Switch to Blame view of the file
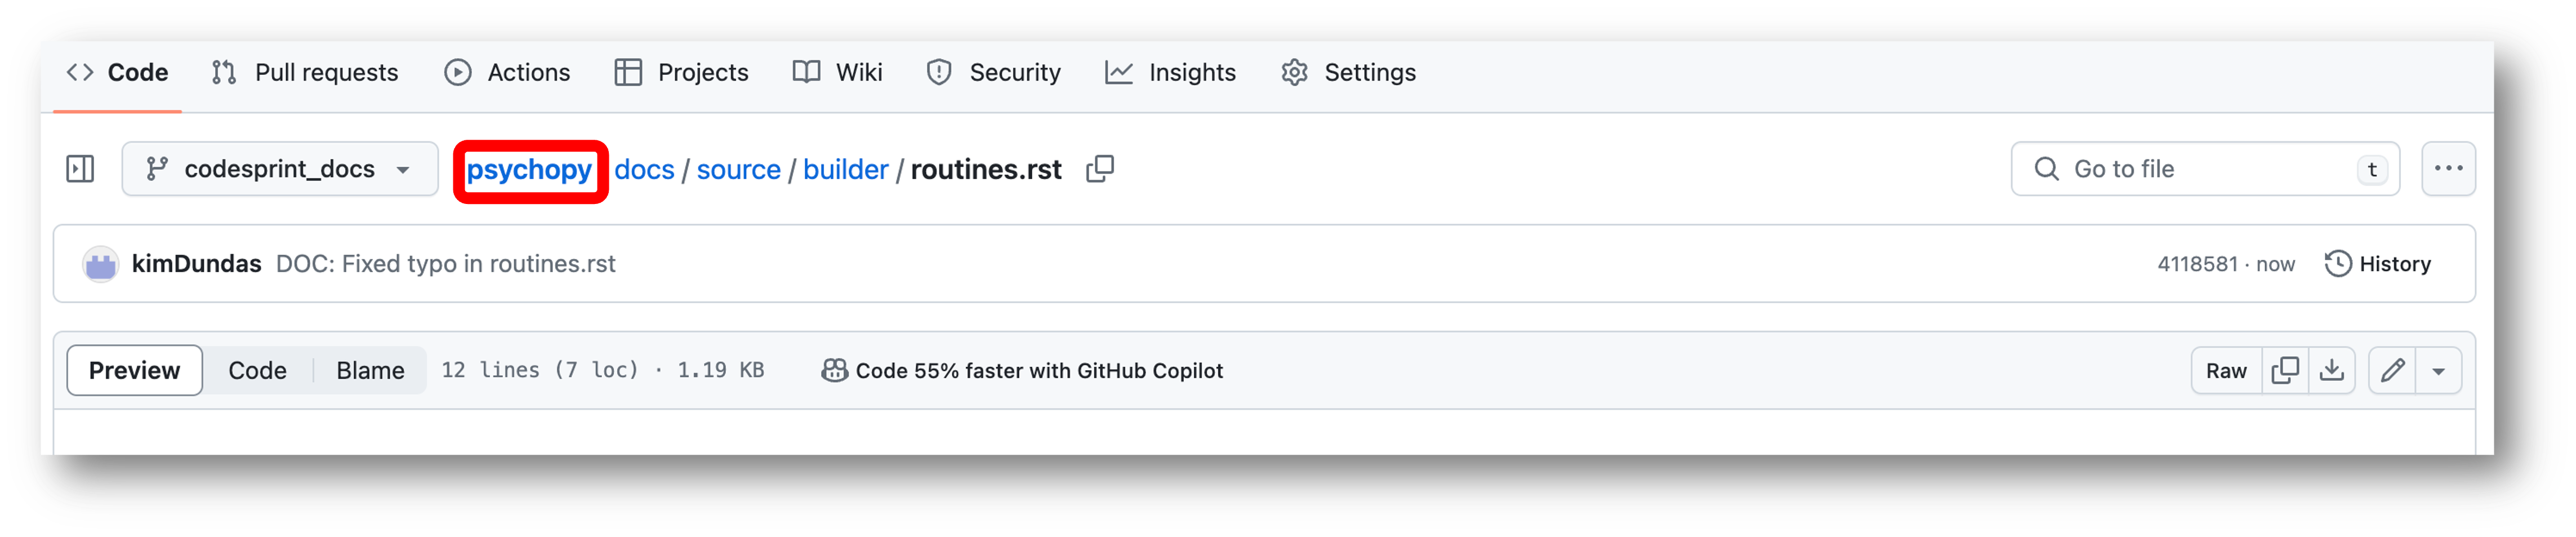 [x=370, y=371]
